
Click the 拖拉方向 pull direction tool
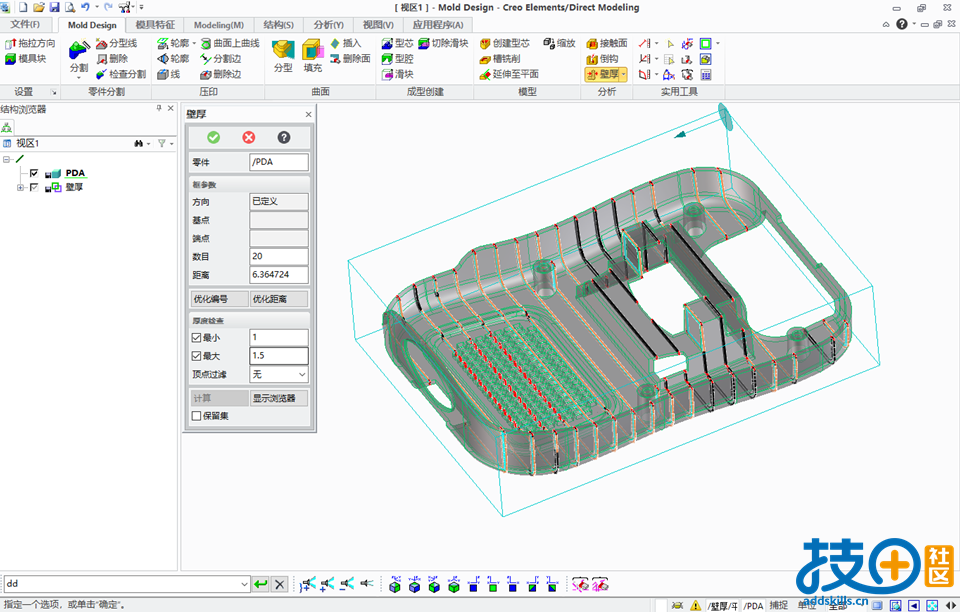click(x=30, y=43)
